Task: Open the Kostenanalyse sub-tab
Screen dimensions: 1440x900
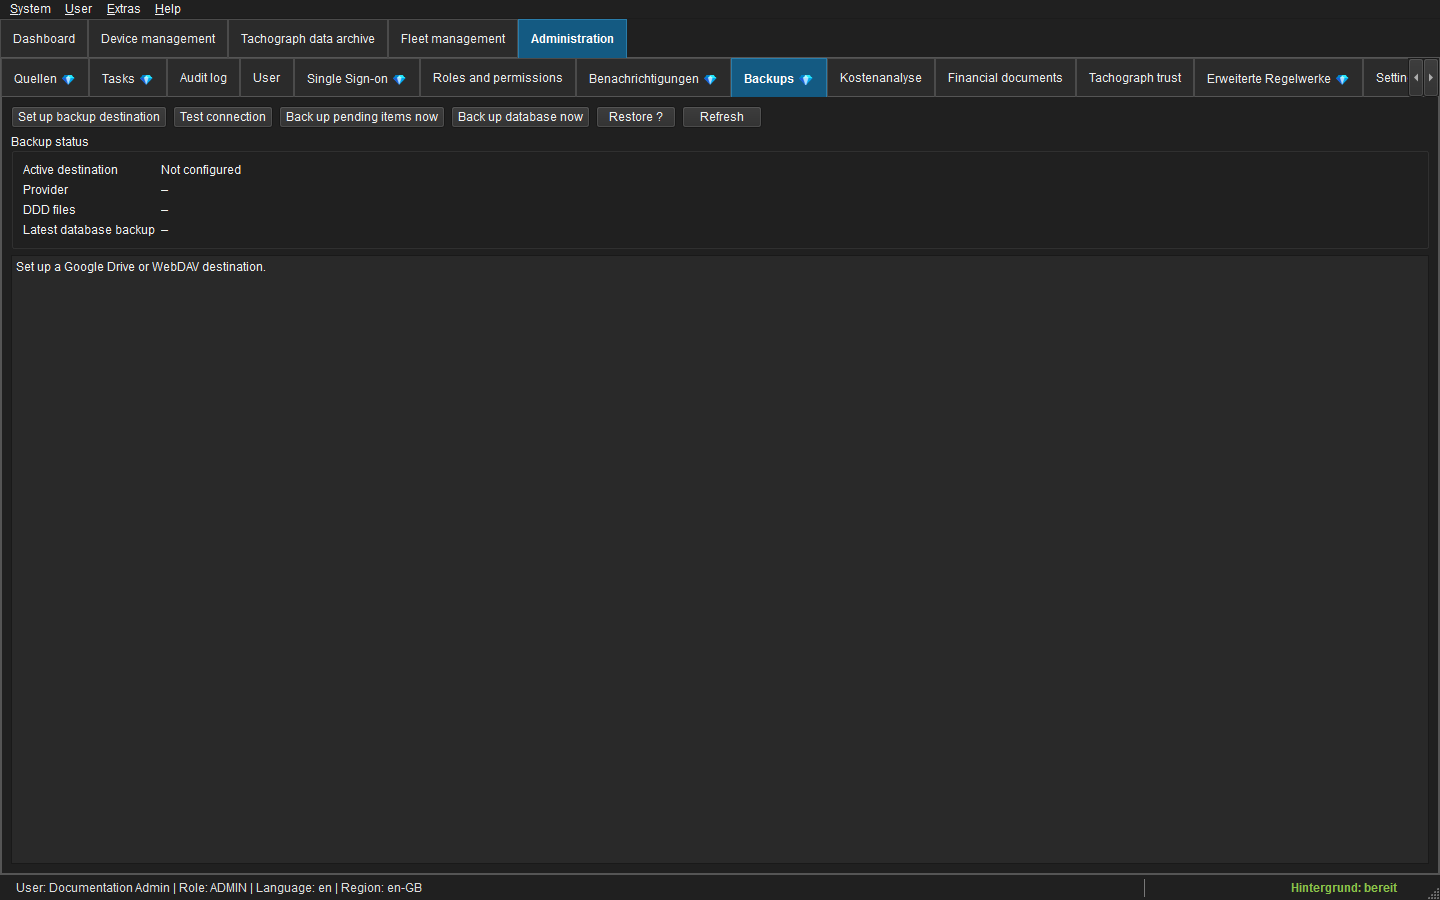Action: (881, 78)
